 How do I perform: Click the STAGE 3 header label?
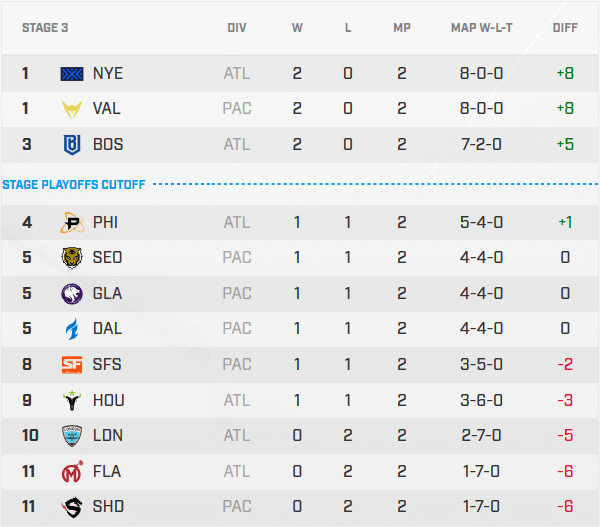45,28
